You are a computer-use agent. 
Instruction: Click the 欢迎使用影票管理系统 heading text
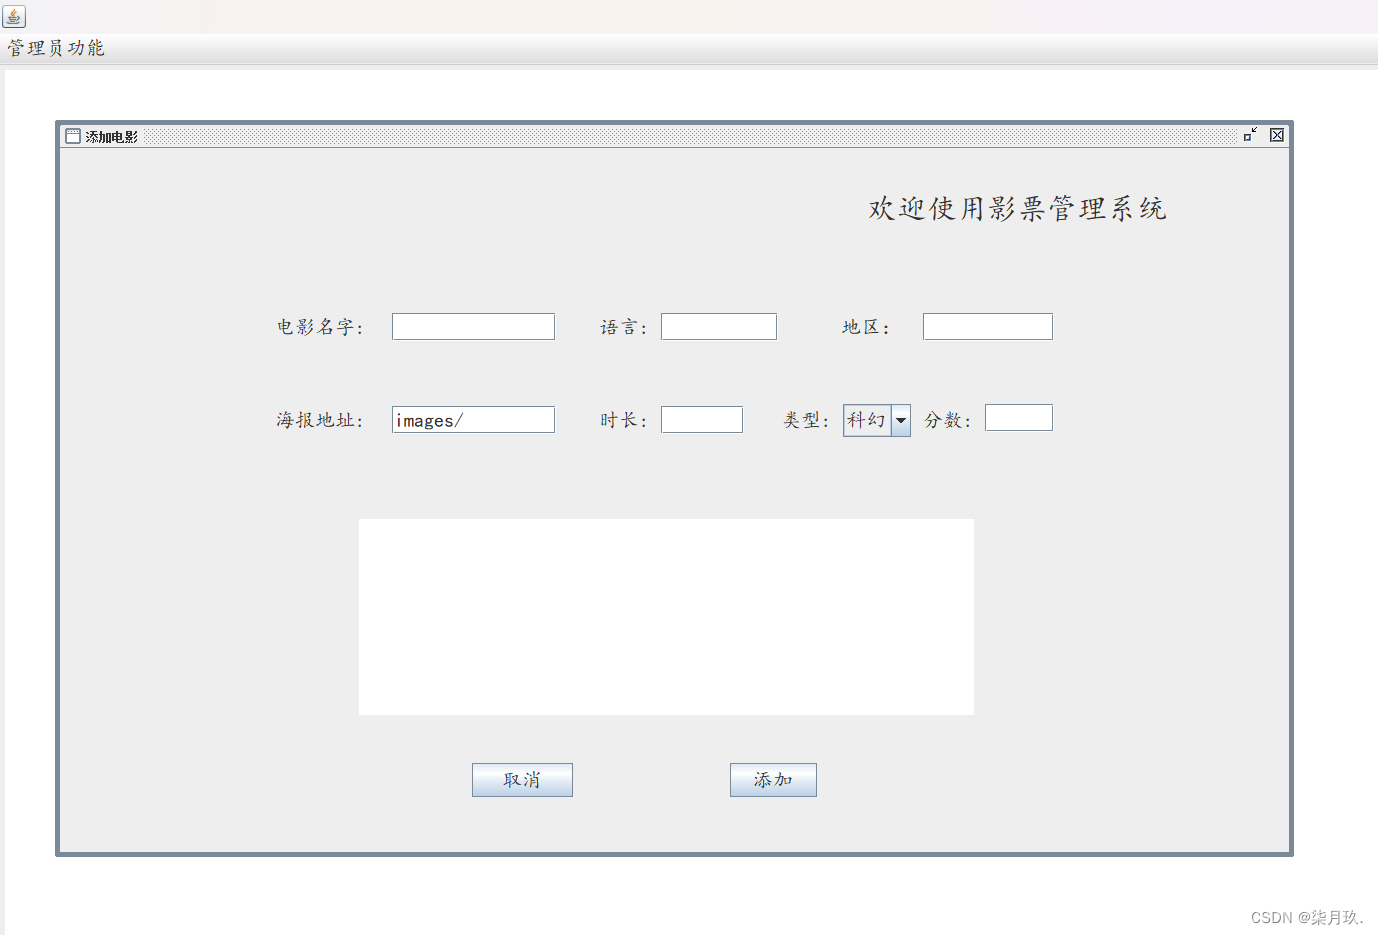[1017, 208]
